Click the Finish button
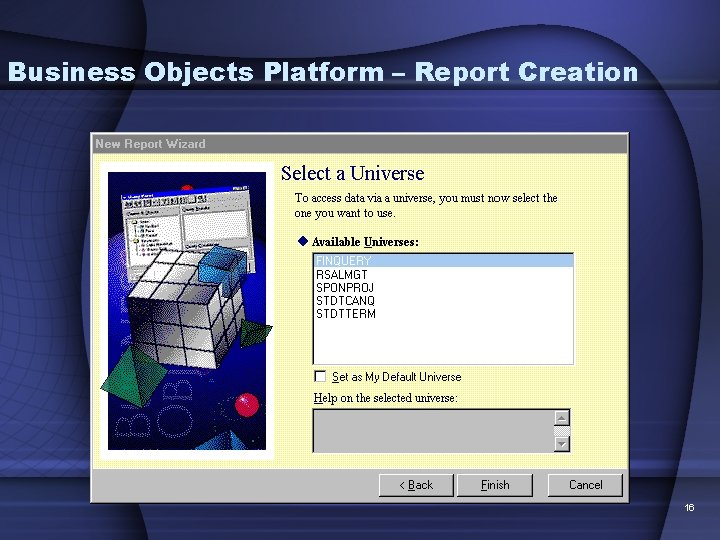 point(495,485)
